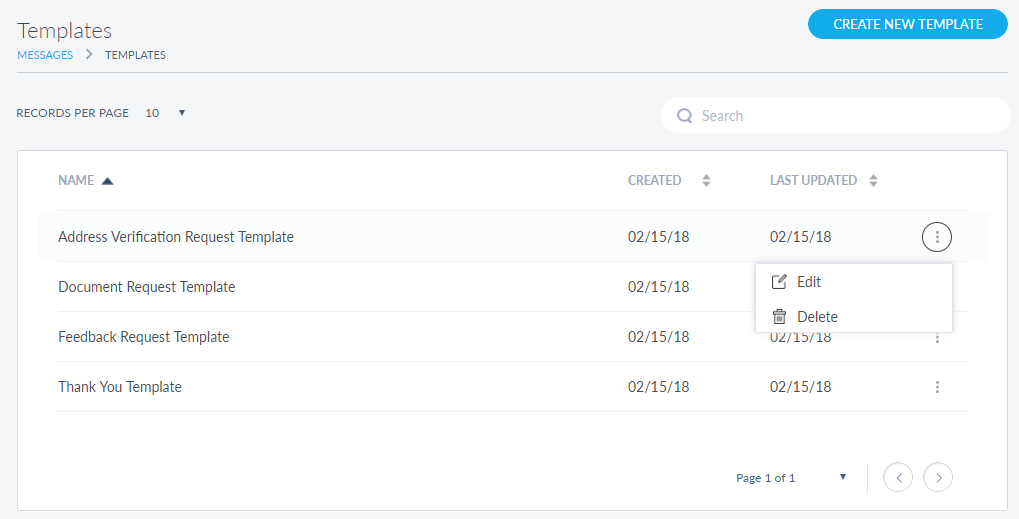Screen dimensions: 1019x519
Task: Open the Thank You Template entry
Action: tap(120, 387)
